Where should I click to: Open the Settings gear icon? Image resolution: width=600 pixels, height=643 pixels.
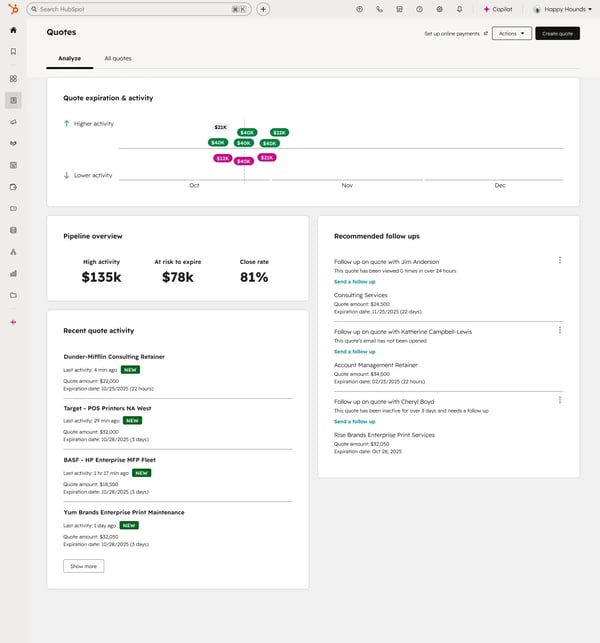[440, 9]
